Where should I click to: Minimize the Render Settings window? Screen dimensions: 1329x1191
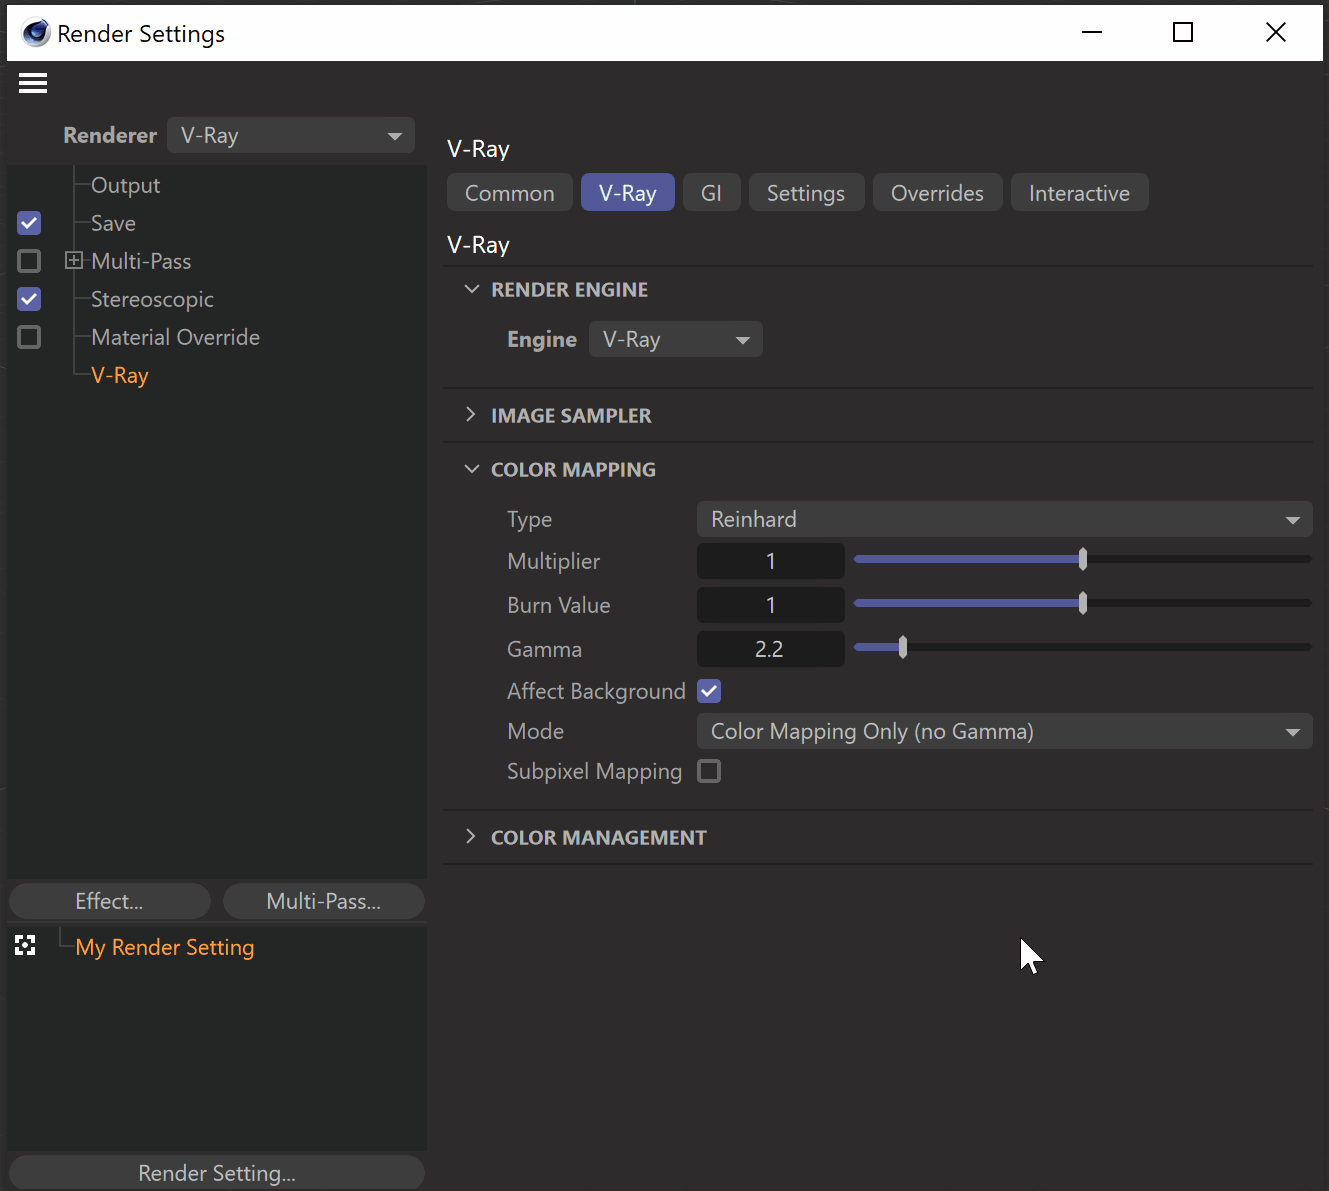1092,33
